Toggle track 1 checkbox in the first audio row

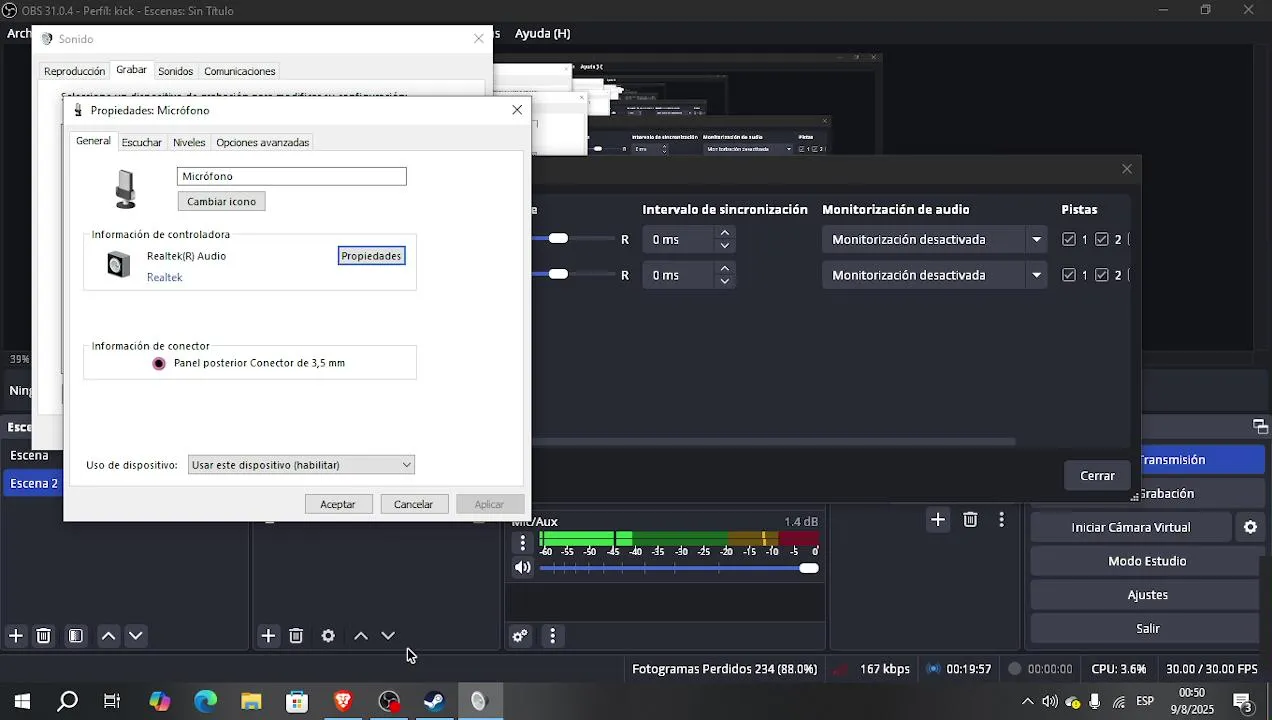[1069, 239]
